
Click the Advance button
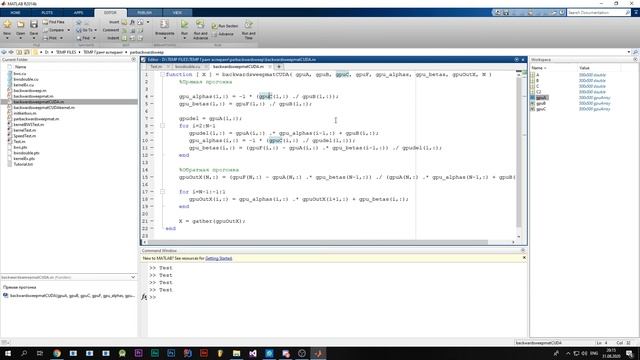[x=224, y=34]
